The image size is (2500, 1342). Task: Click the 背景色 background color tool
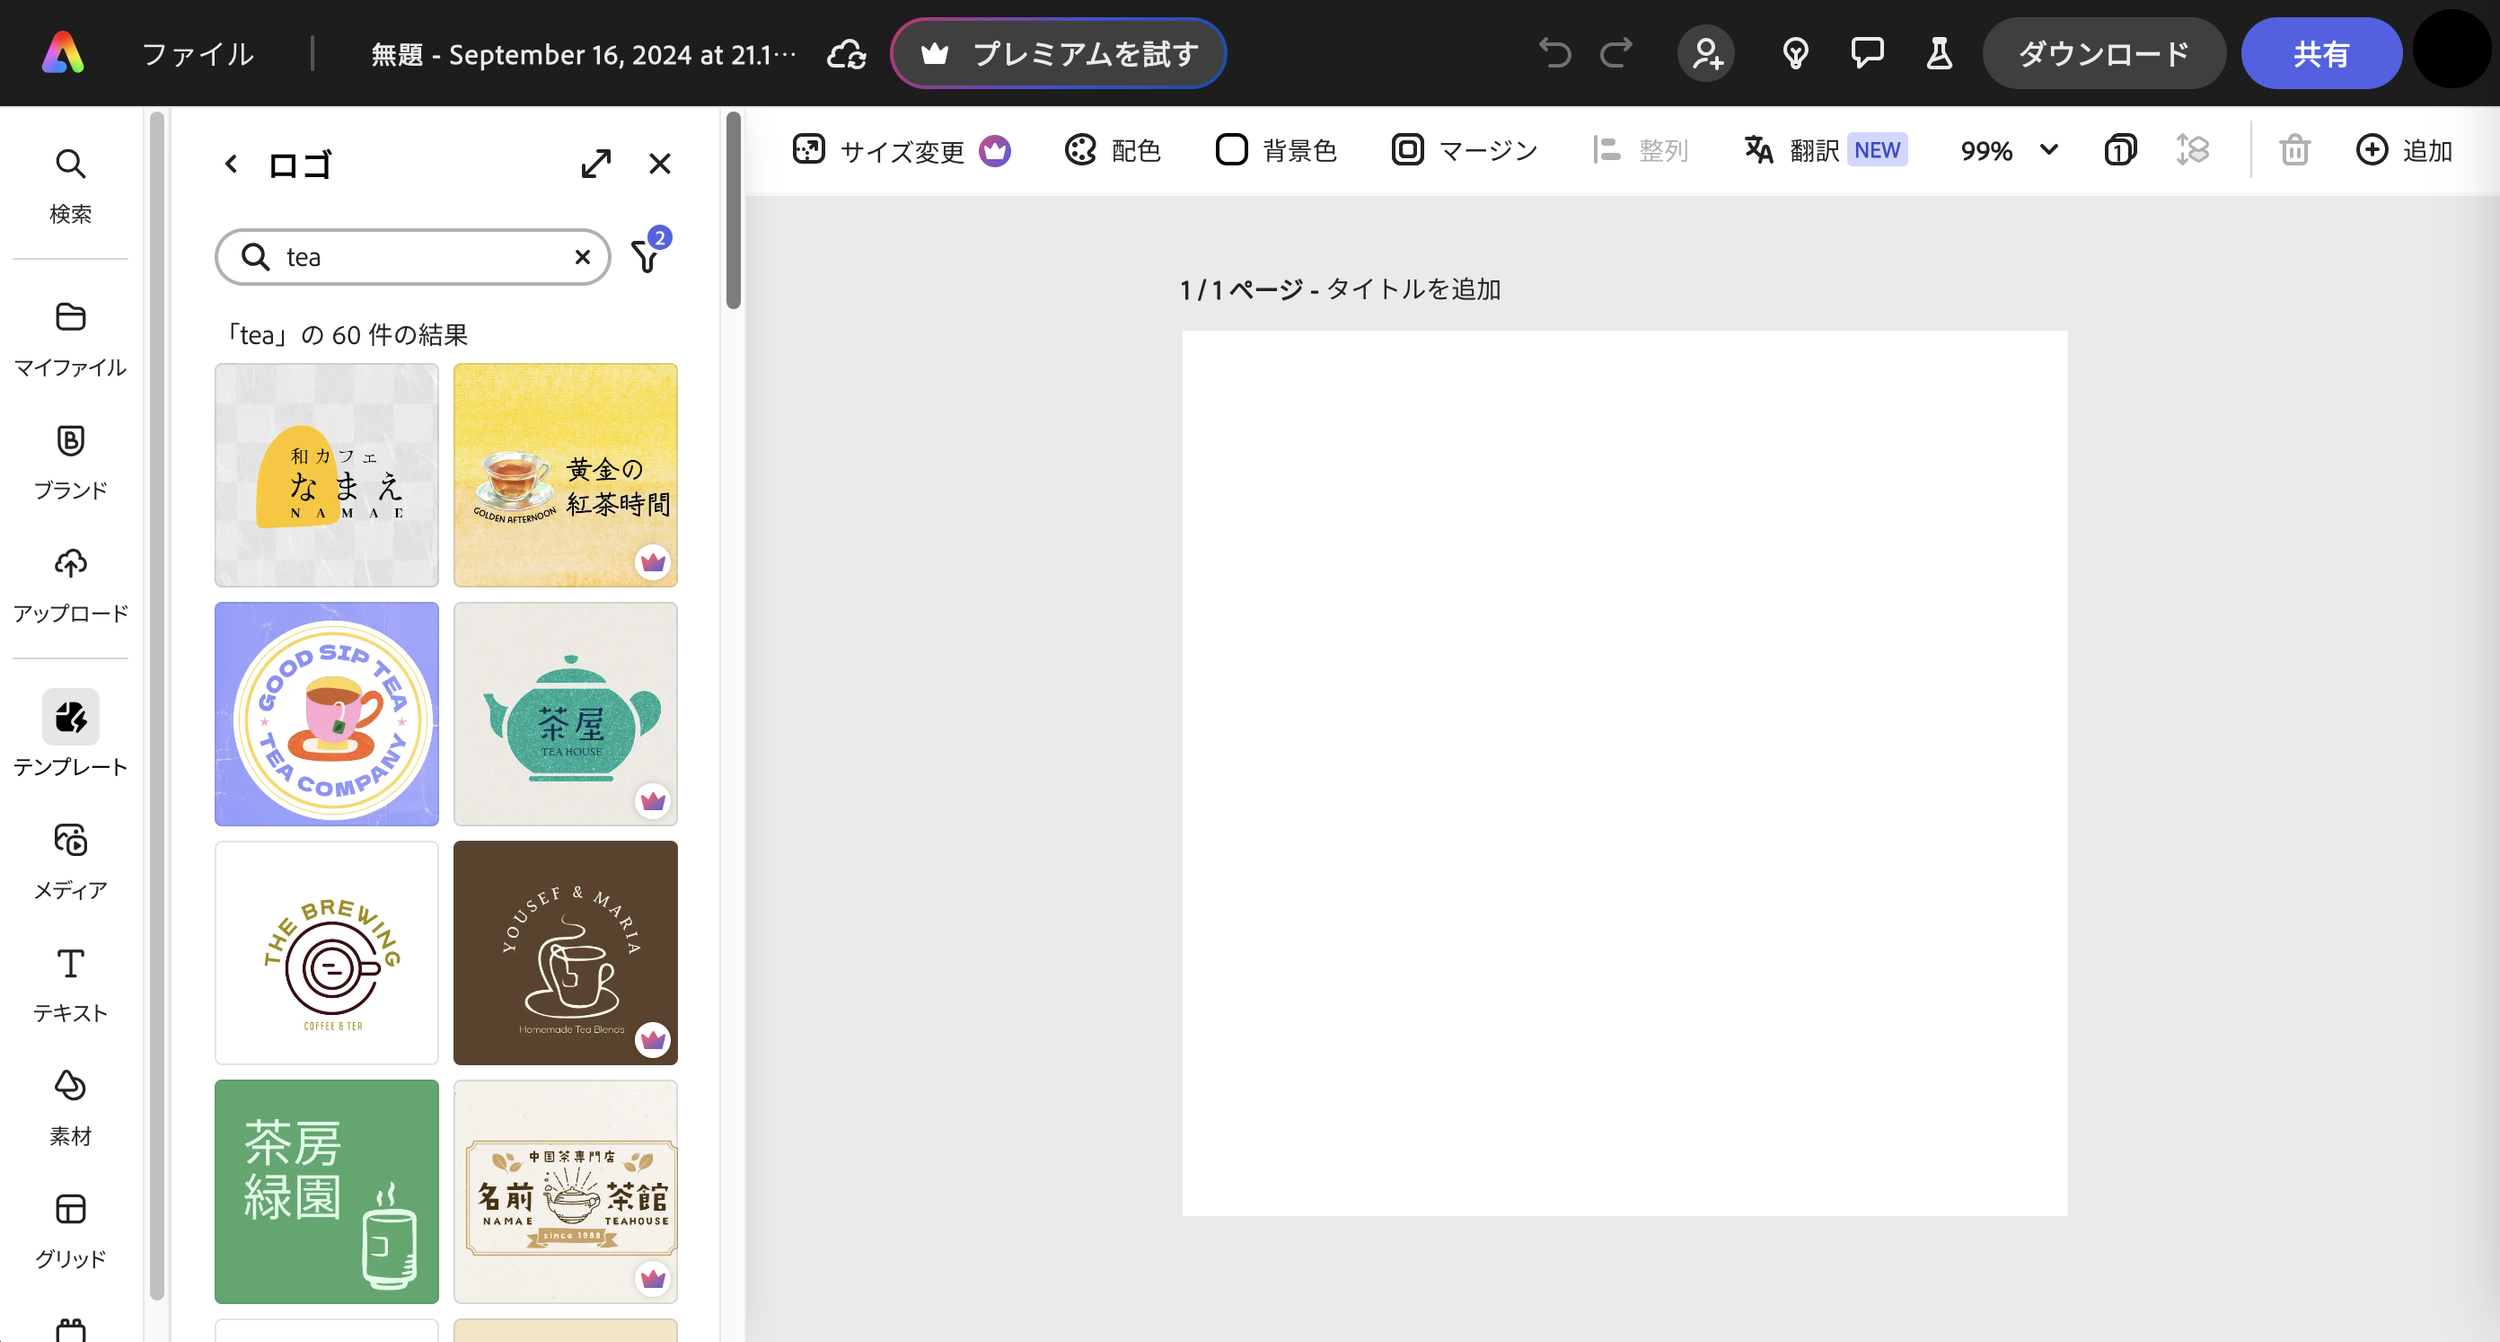1276,150
